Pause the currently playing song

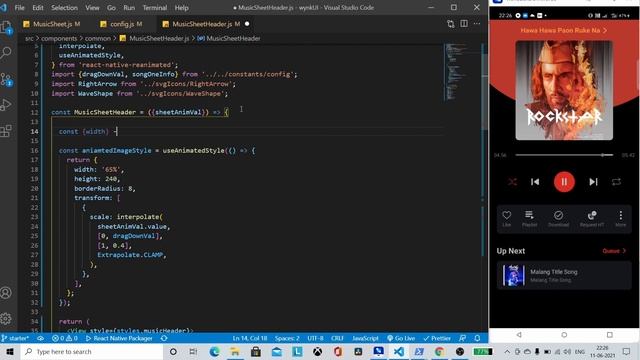pyautogui.click(x=564, y=182)
